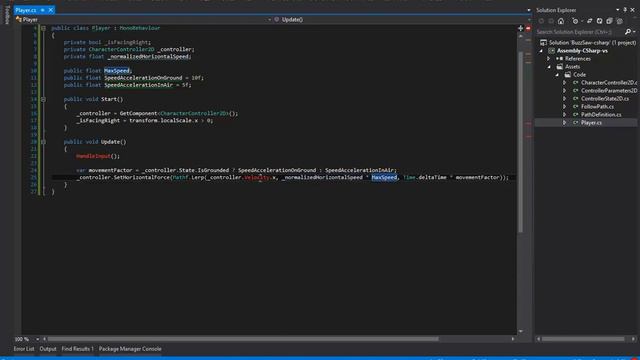Open the Toolbox side tab
The width and height of the screenshot is (640, 360).
tap(7, 14)
